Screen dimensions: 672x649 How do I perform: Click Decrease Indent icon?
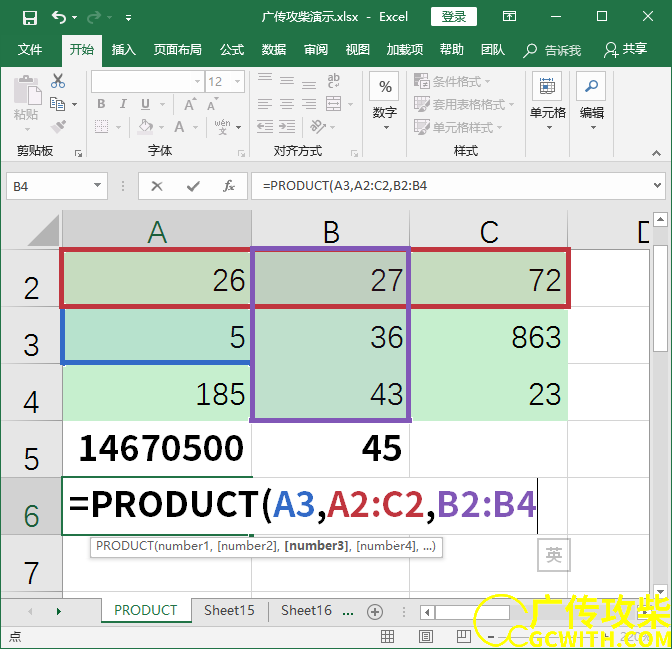point(265,127)
